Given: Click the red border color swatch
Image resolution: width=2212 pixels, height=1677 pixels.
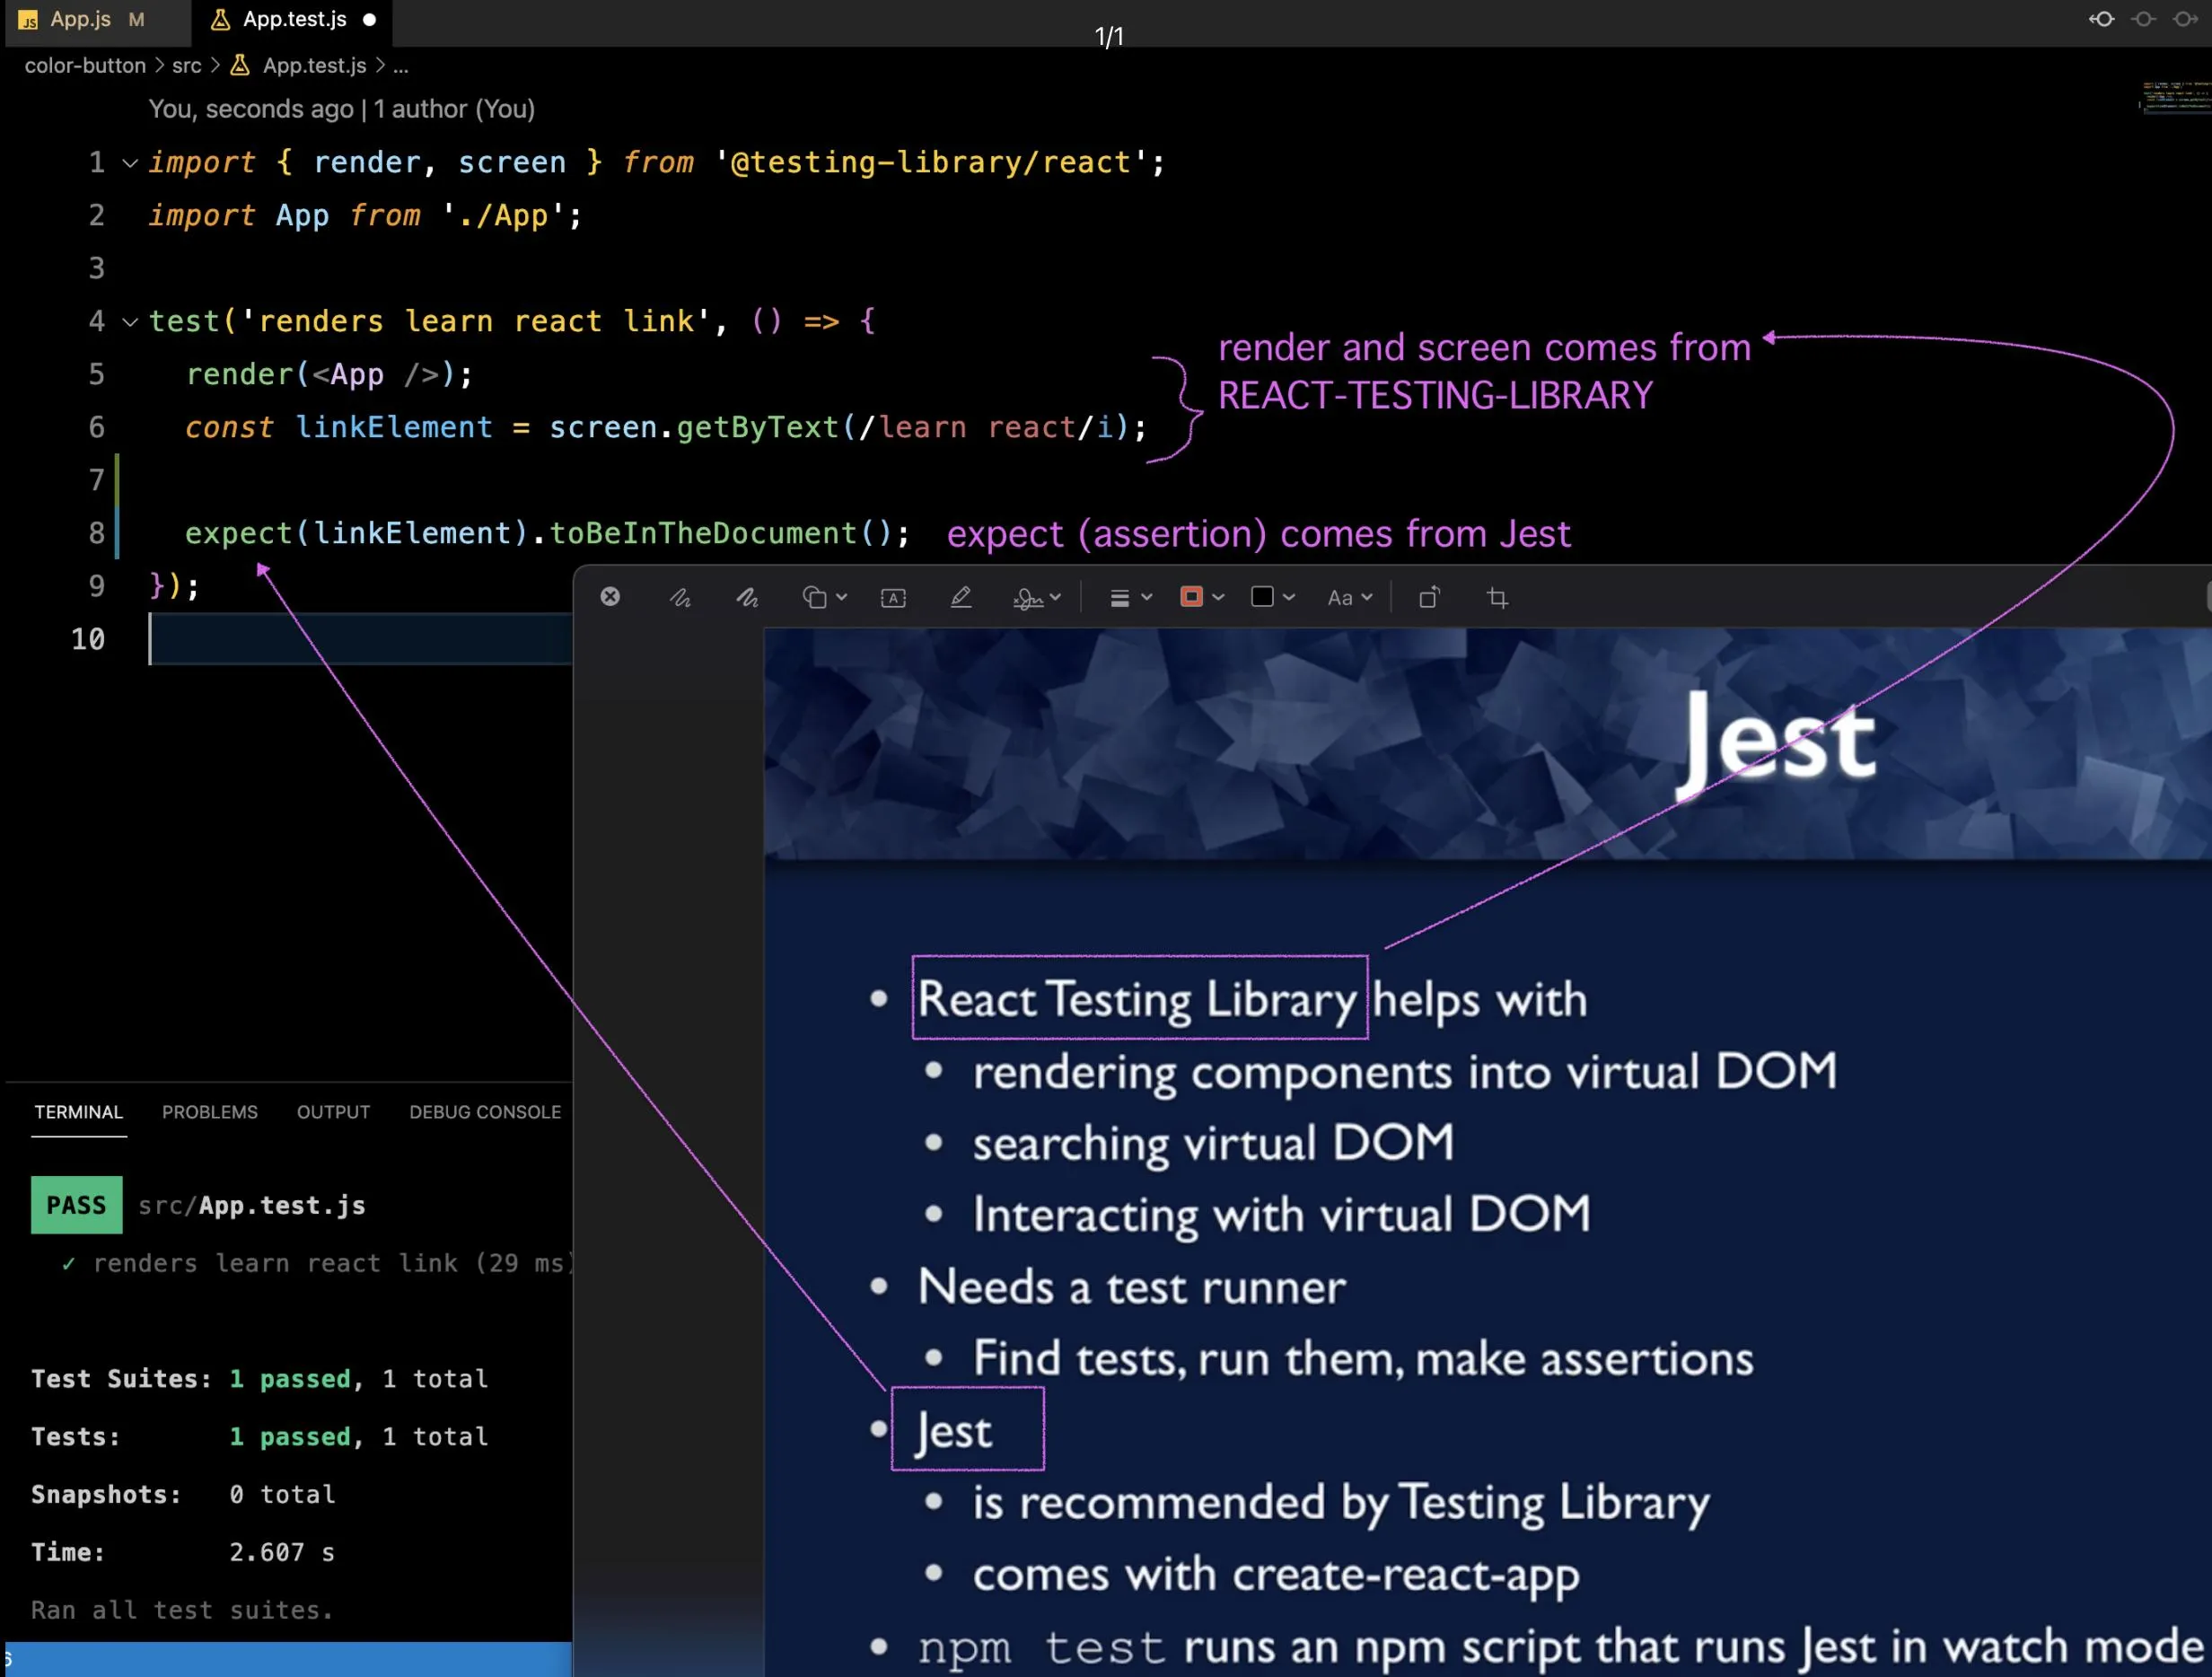Looking at the screenshot, I should pyautogui.click(x=1191, y=597).
